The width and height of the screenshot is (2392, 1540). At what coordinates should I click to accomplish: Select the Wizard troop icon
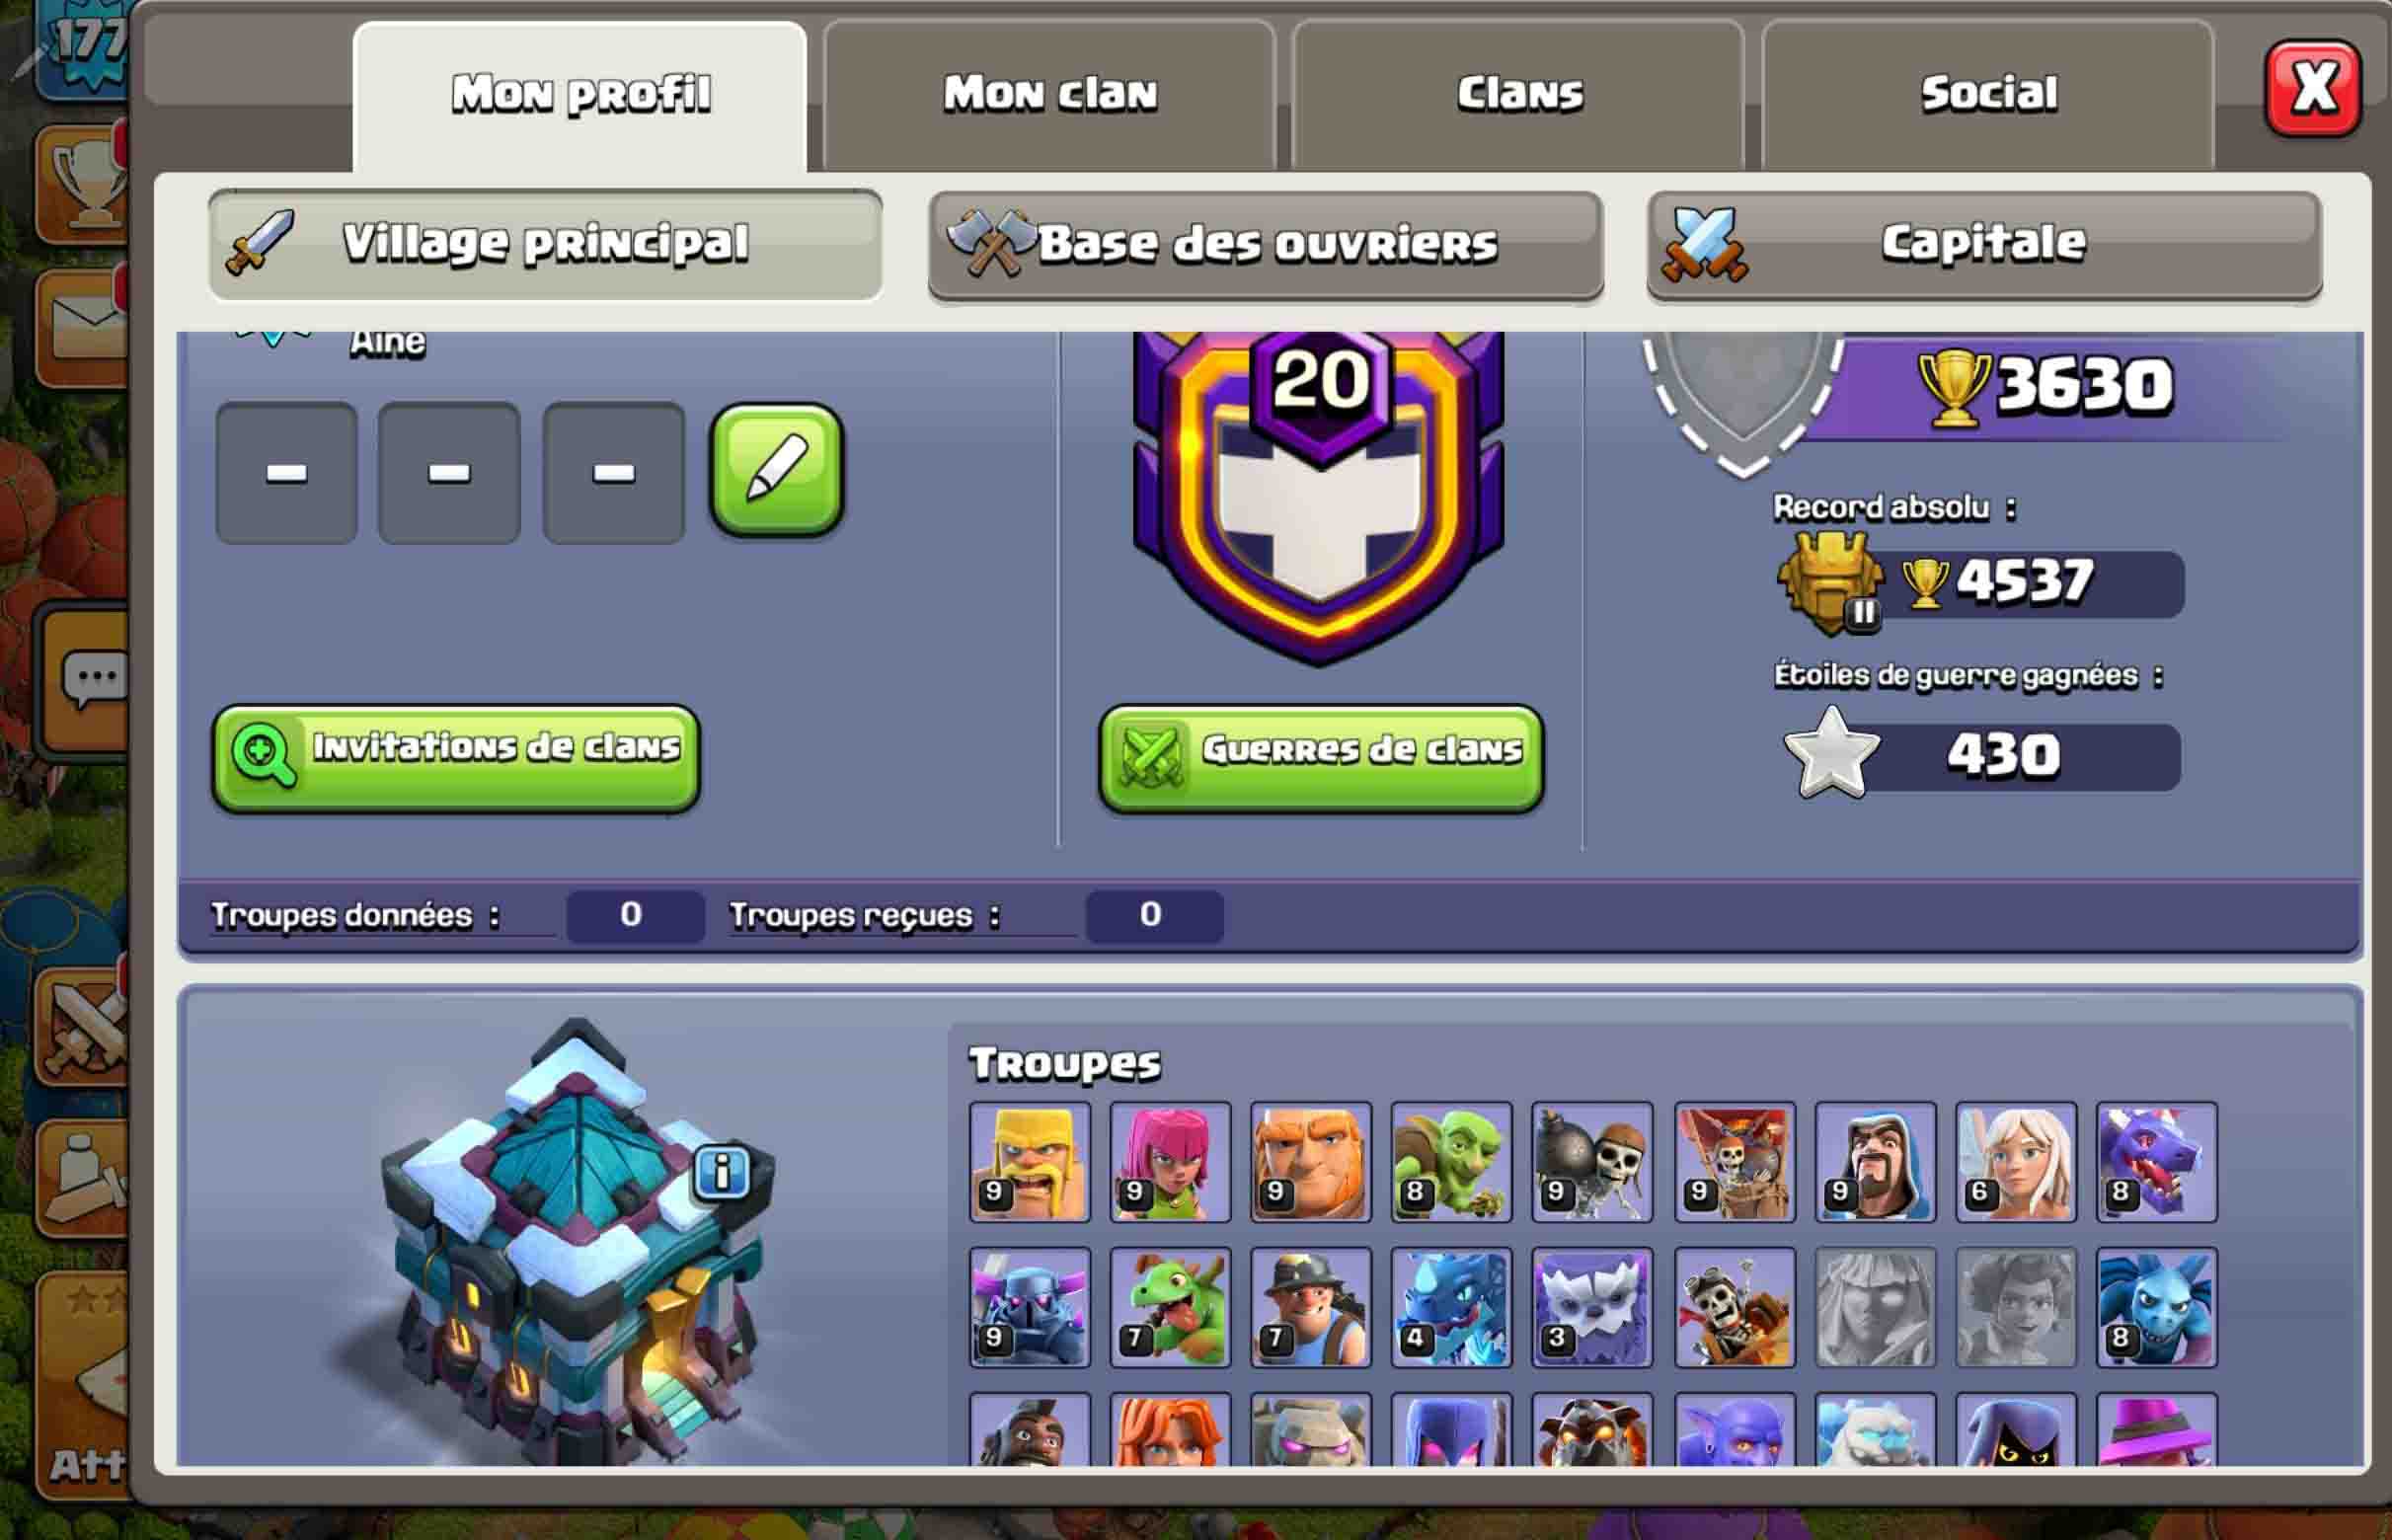click(x=1875, y=1162)
